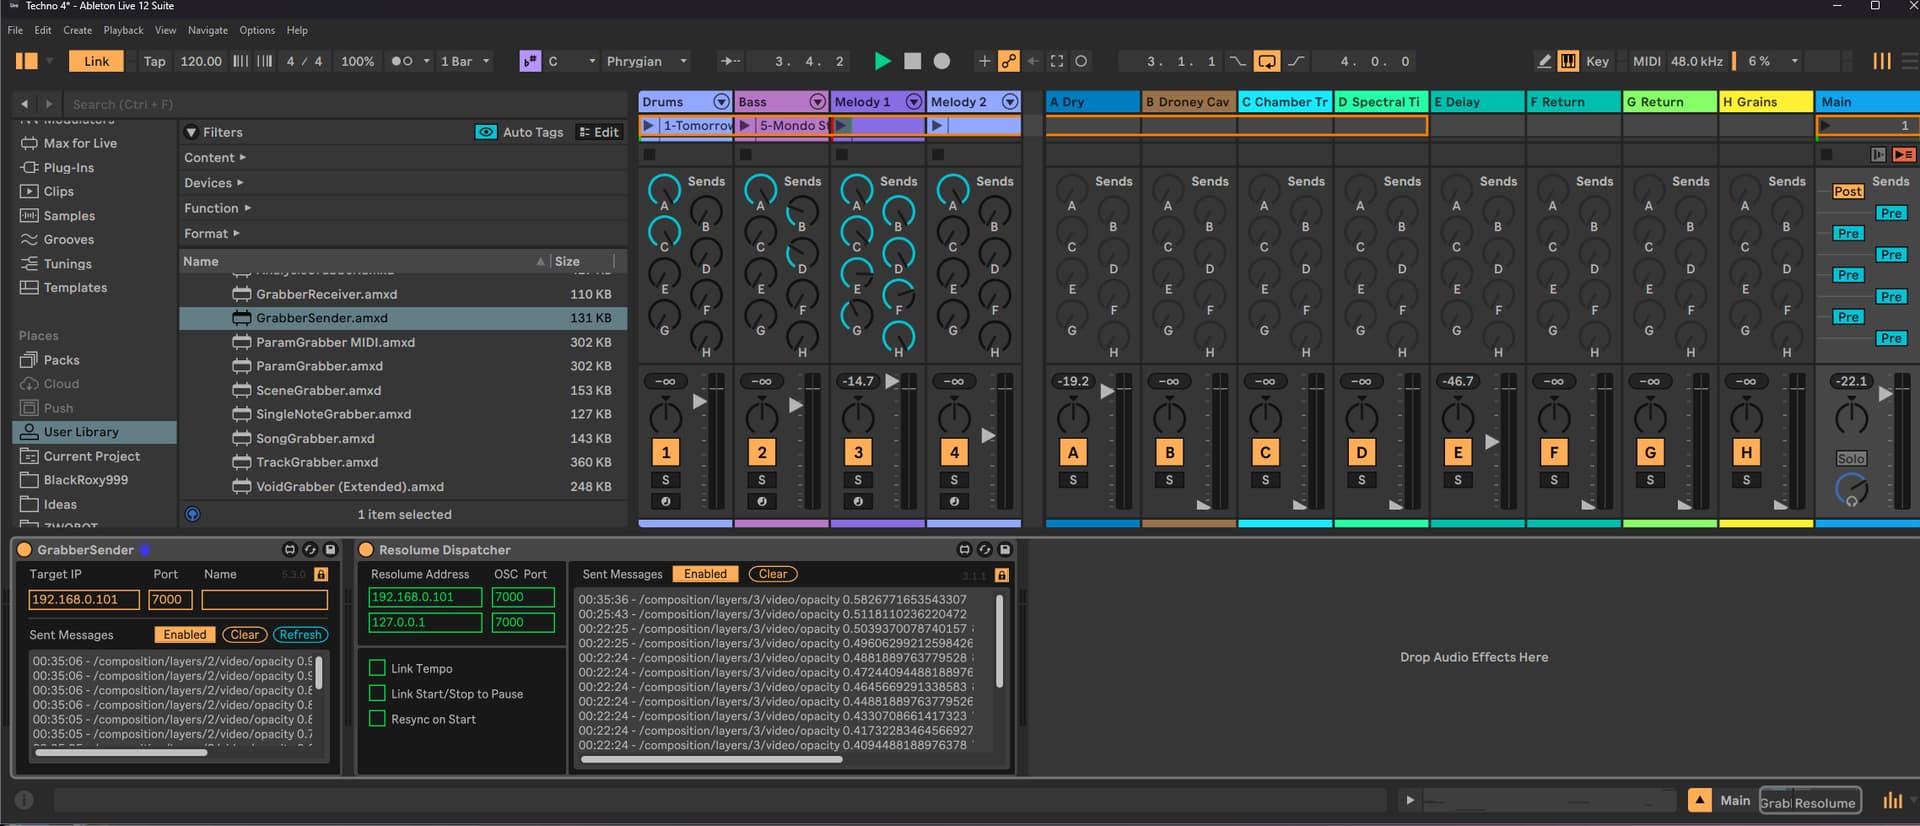The height and width of the screenshot is (826, 1920).
Task: Toggle the Key map mode switch
Action: tap(1597, 61)
